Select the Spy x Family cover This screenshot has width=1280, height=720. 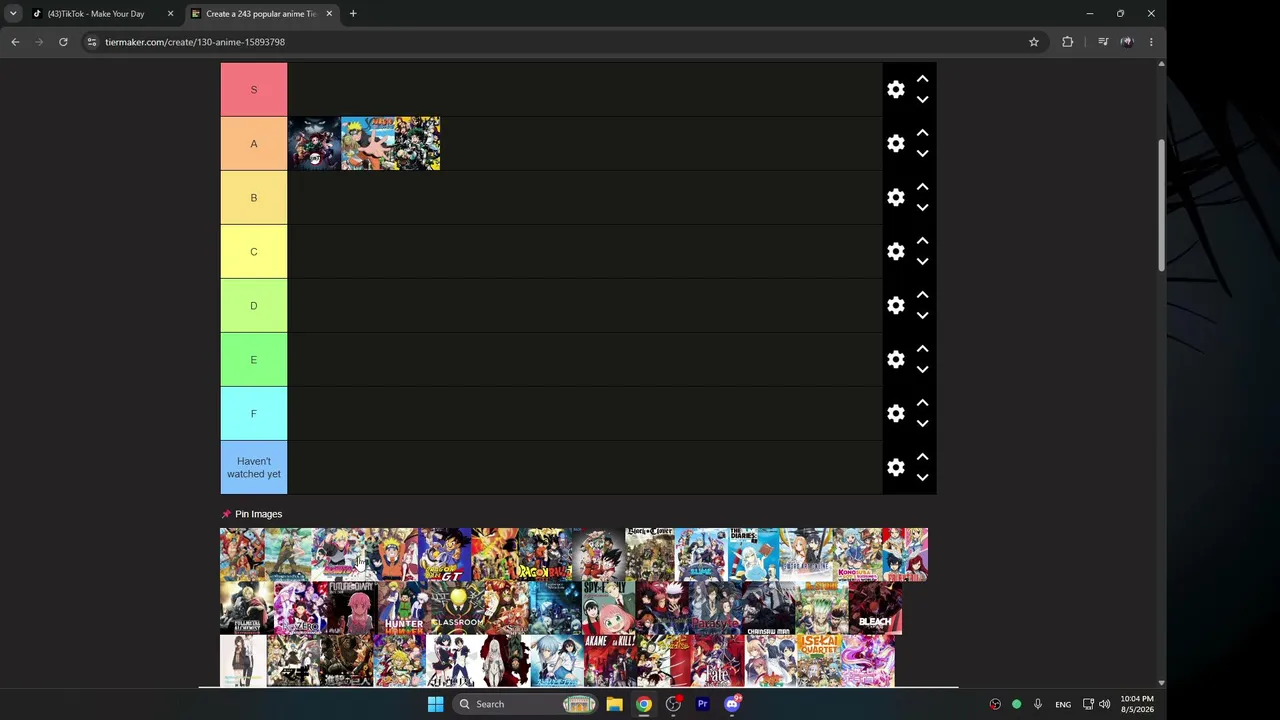click(608, 609)
